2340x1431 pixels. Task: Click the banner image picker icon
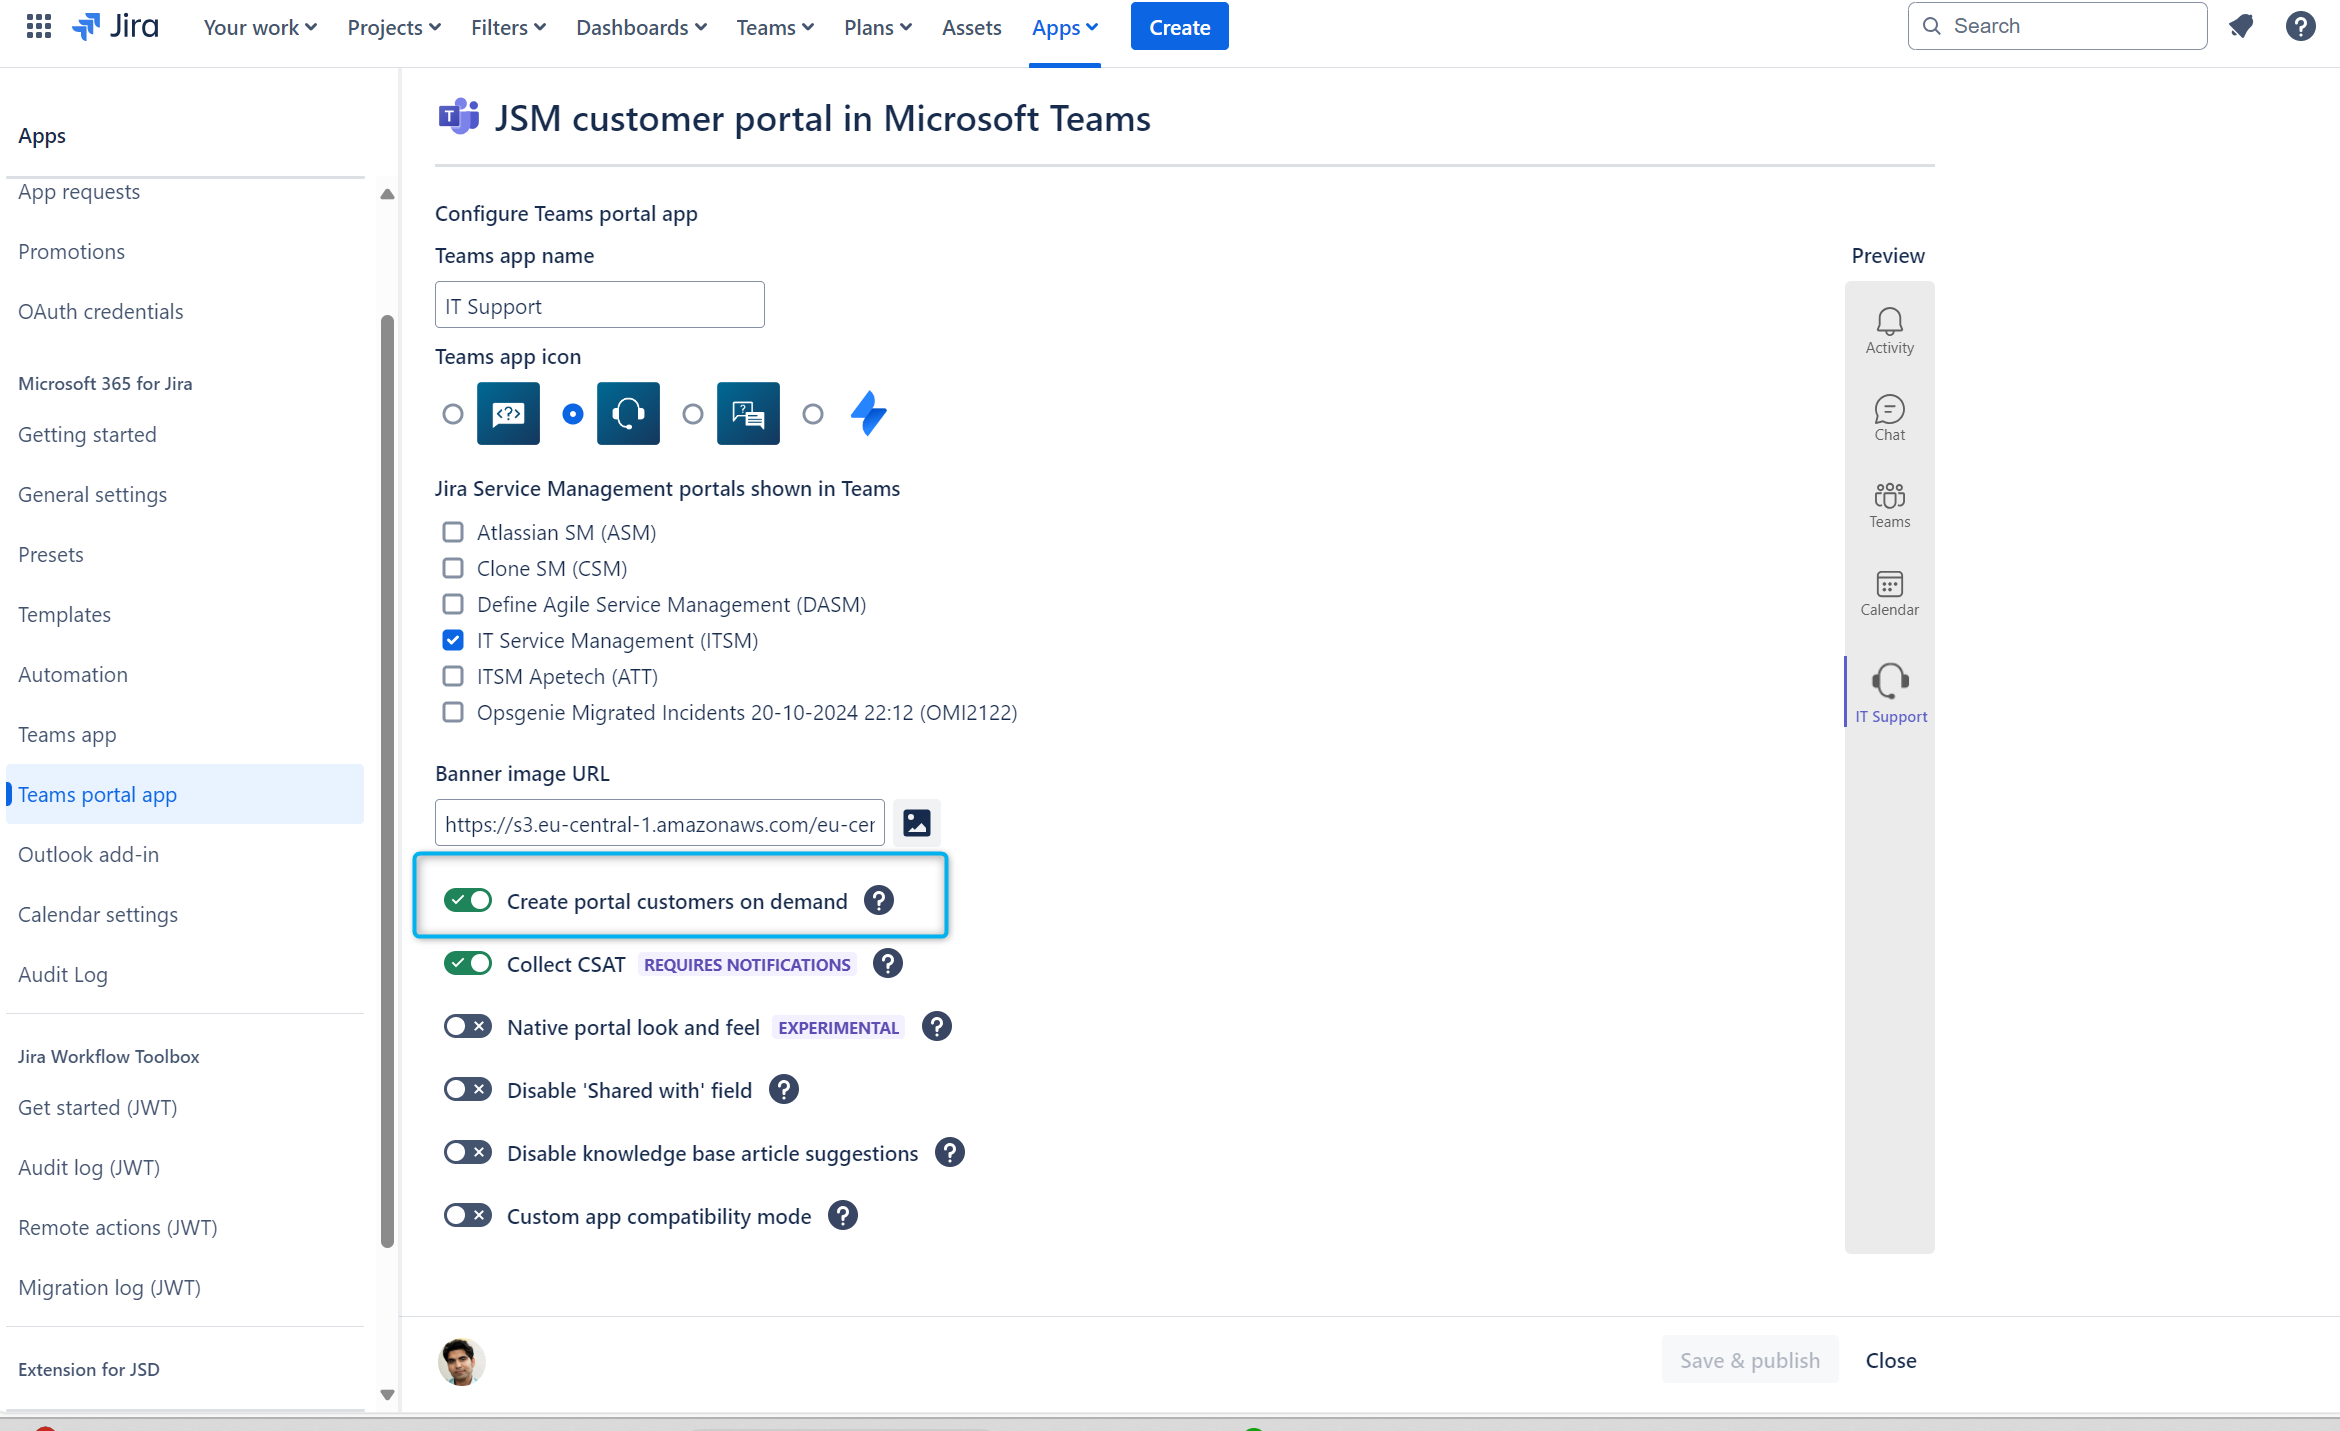(916, 823)
